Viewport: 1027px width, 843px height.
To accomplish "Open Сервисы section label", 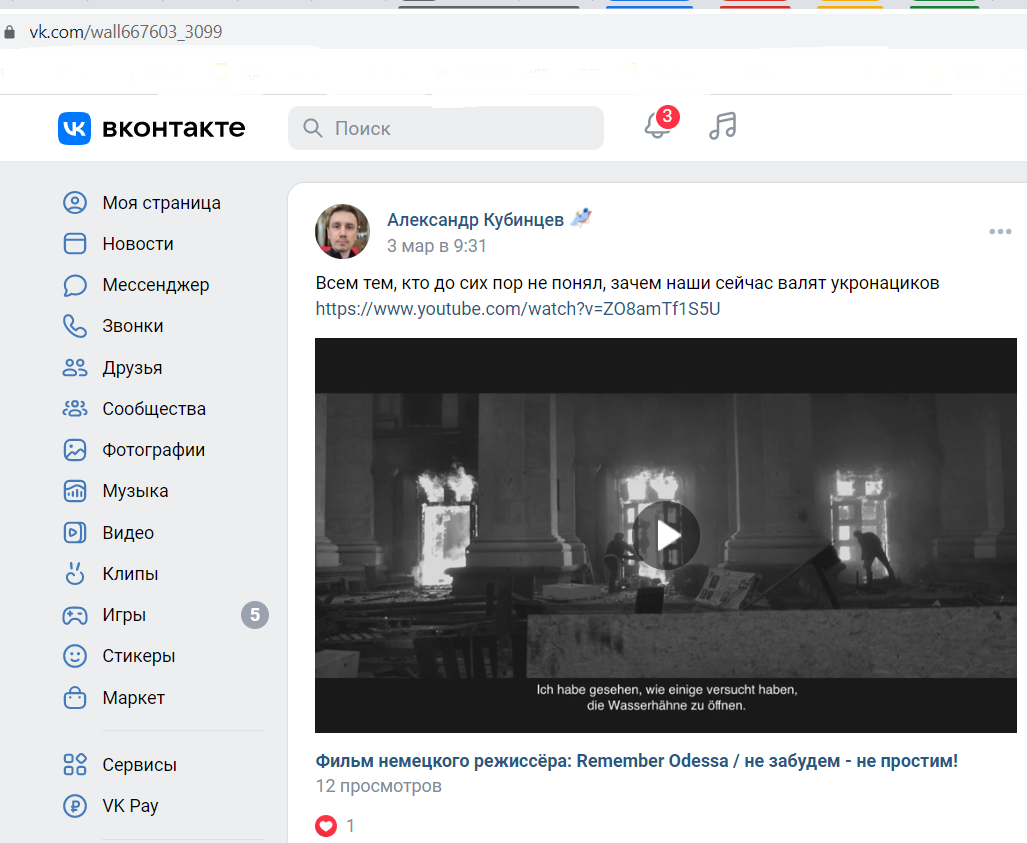I will (139, 764).
